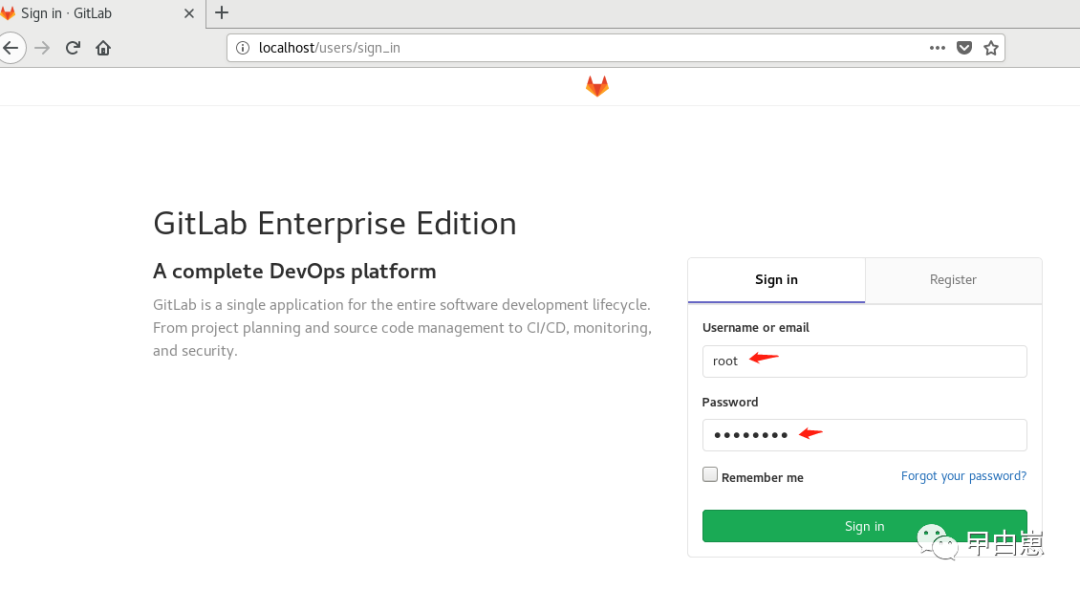
Task: Click the browser forward arrow button
Action: click(x=42, y=48)
